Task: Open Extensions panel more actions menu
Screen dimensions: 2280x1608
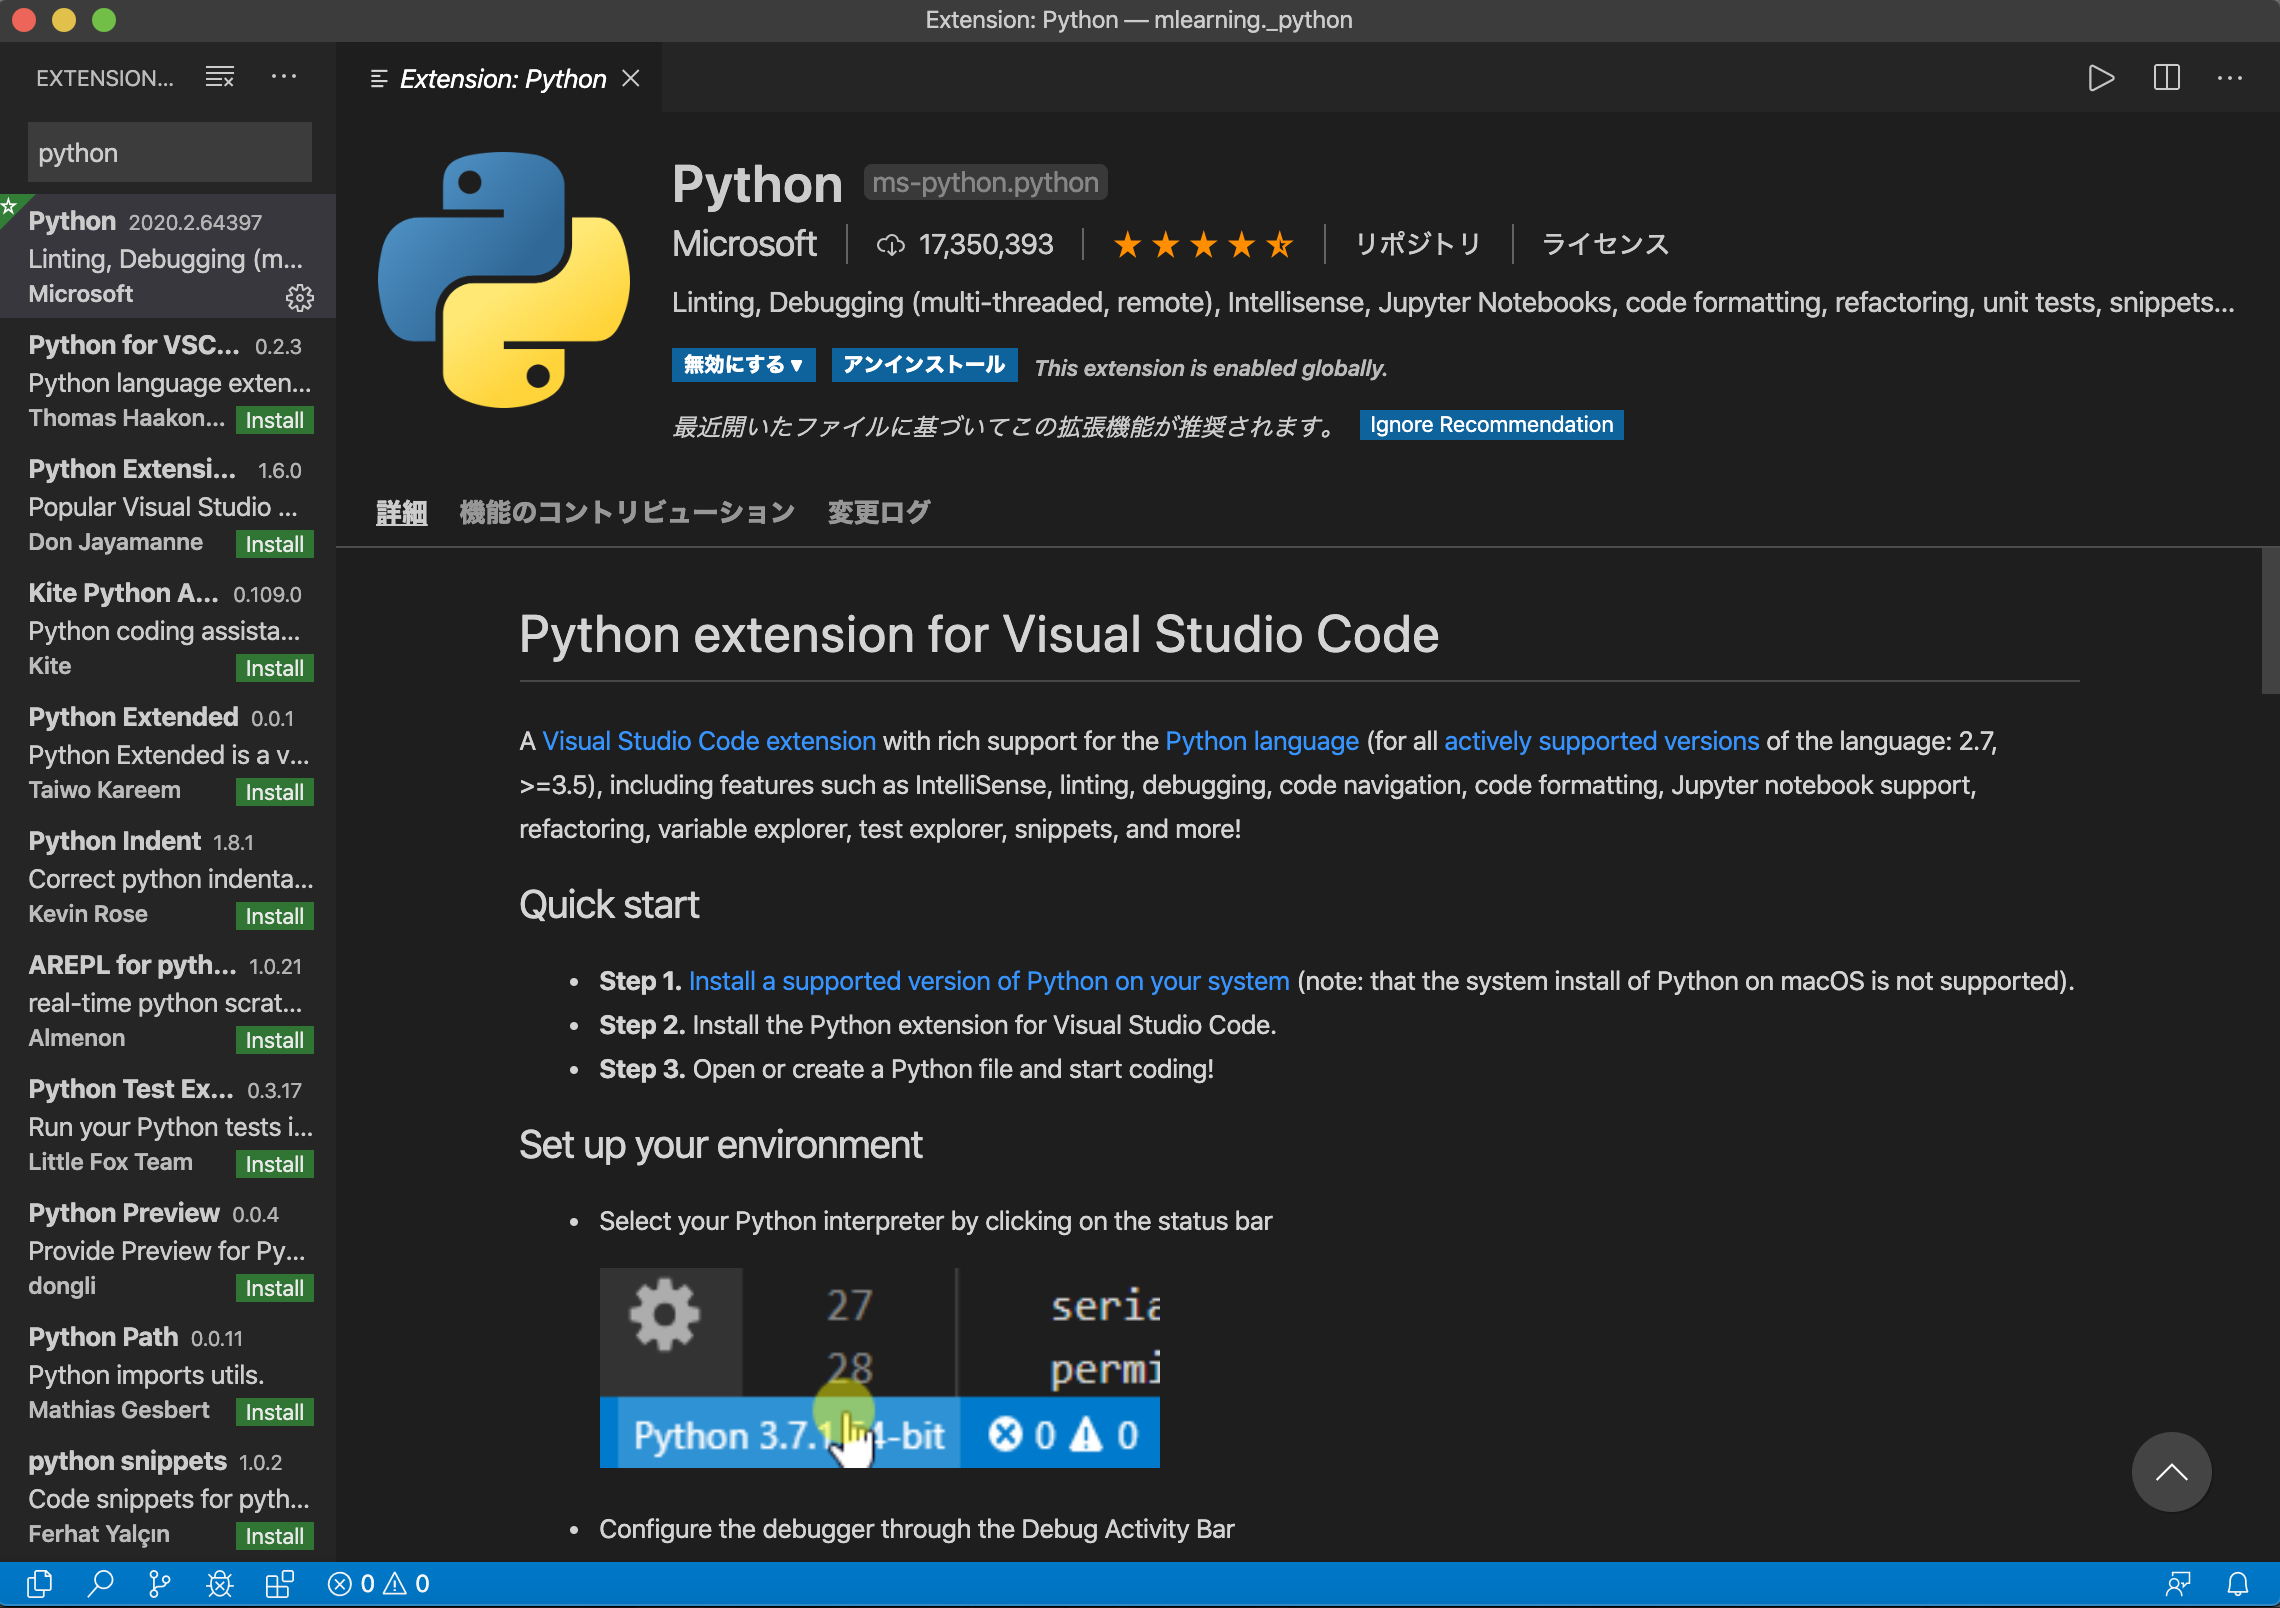Action: pos(284,77)
